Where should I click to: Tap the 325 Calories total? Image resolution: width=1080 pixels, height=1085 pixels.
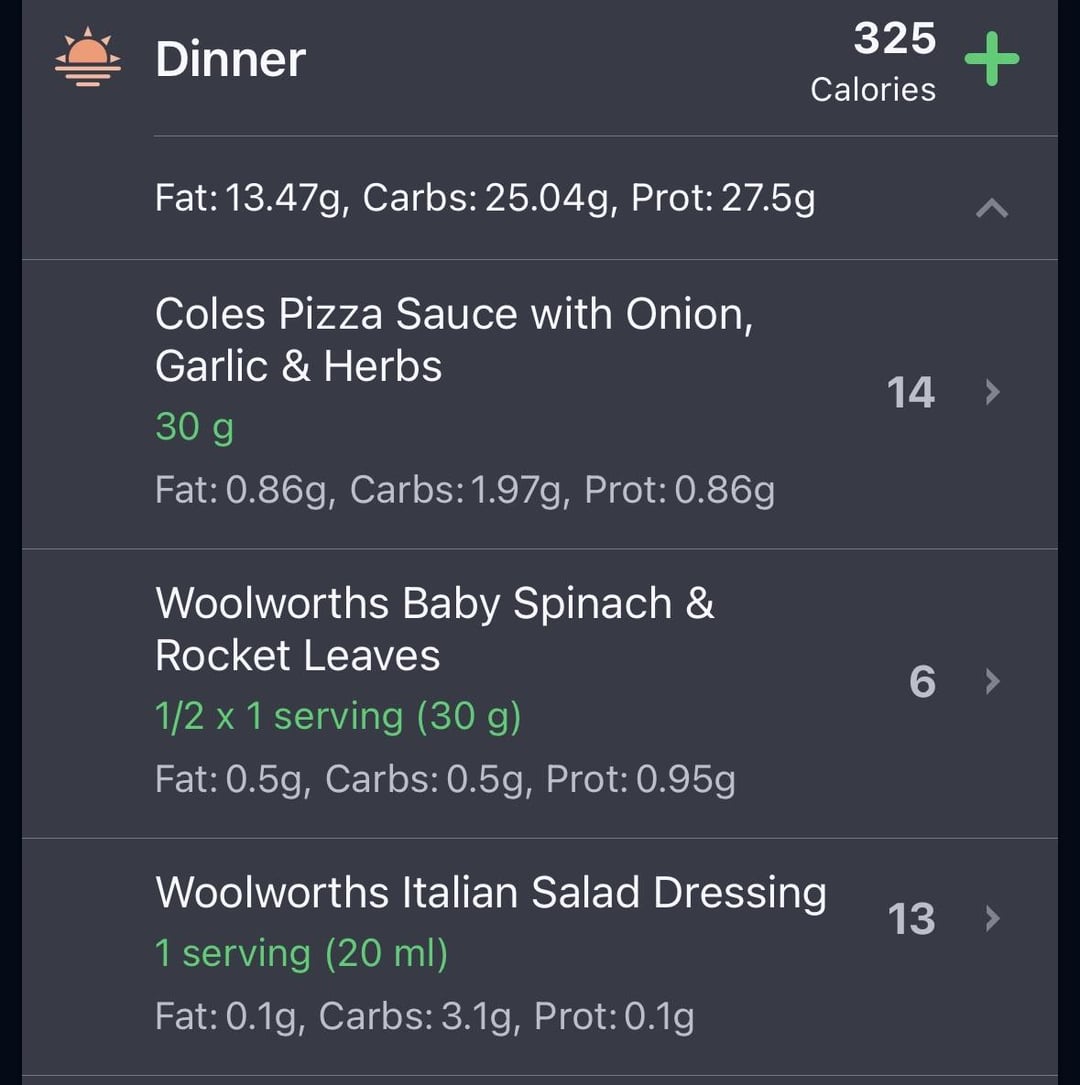[x=873, y=62]
